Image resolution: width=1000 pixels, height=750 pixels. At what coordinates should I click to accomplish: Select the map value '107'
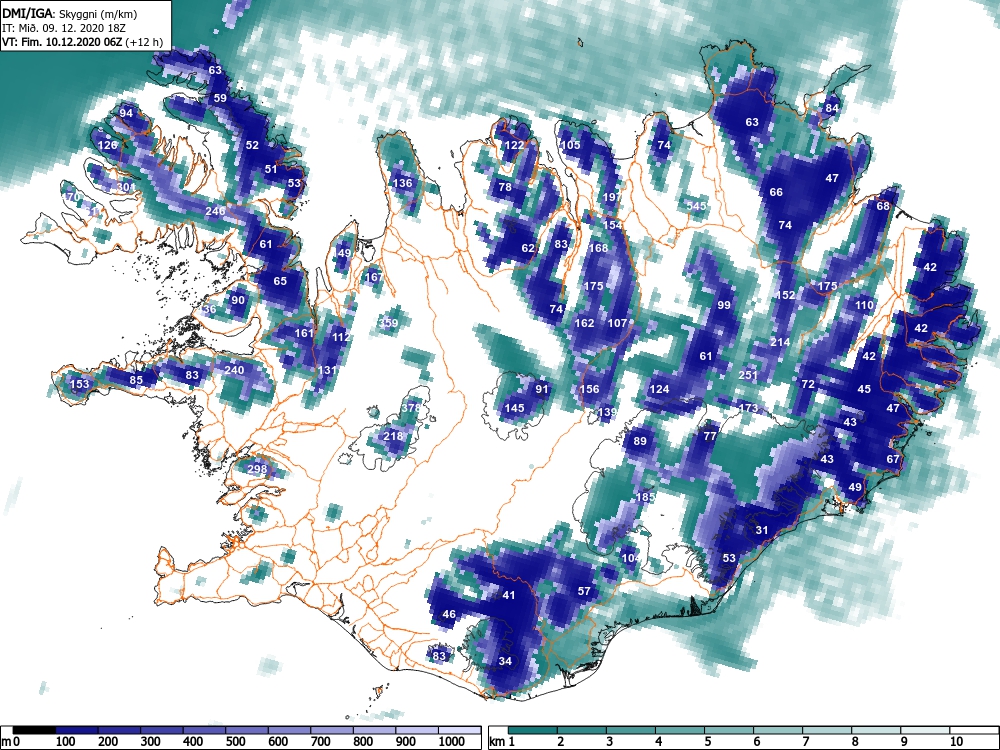click(617, 323)
